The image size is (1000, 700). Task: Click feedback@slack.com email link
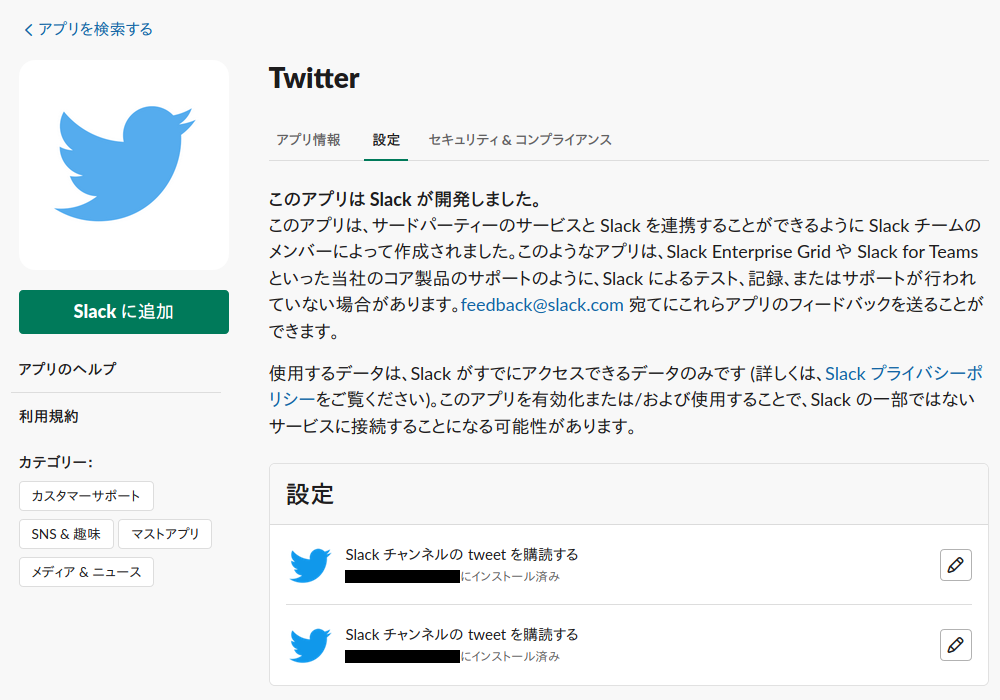pos(542,305)
